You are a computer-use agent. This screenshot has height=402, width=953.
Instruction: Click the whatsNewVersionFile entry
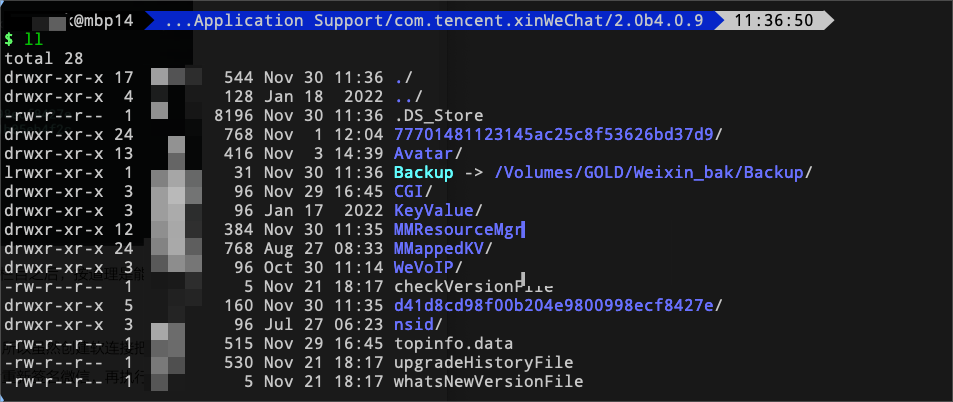(x=489, y=381)
